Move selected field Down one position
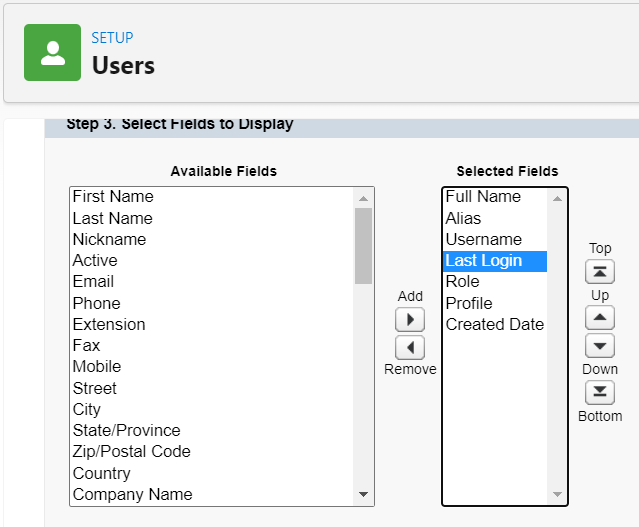The width and height of the screenshot is (639, 527). [600, 346]
